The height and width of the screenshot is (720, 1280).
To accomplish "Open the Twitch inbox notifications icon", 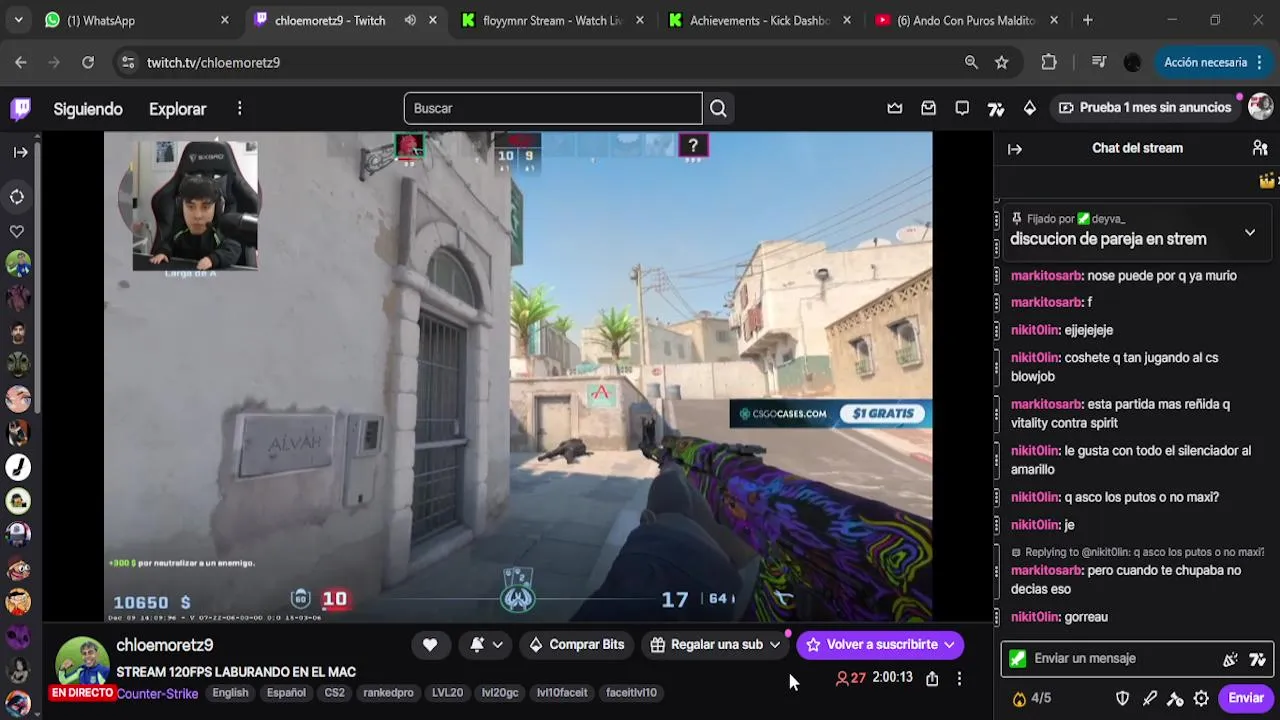I will pos(928,108).
